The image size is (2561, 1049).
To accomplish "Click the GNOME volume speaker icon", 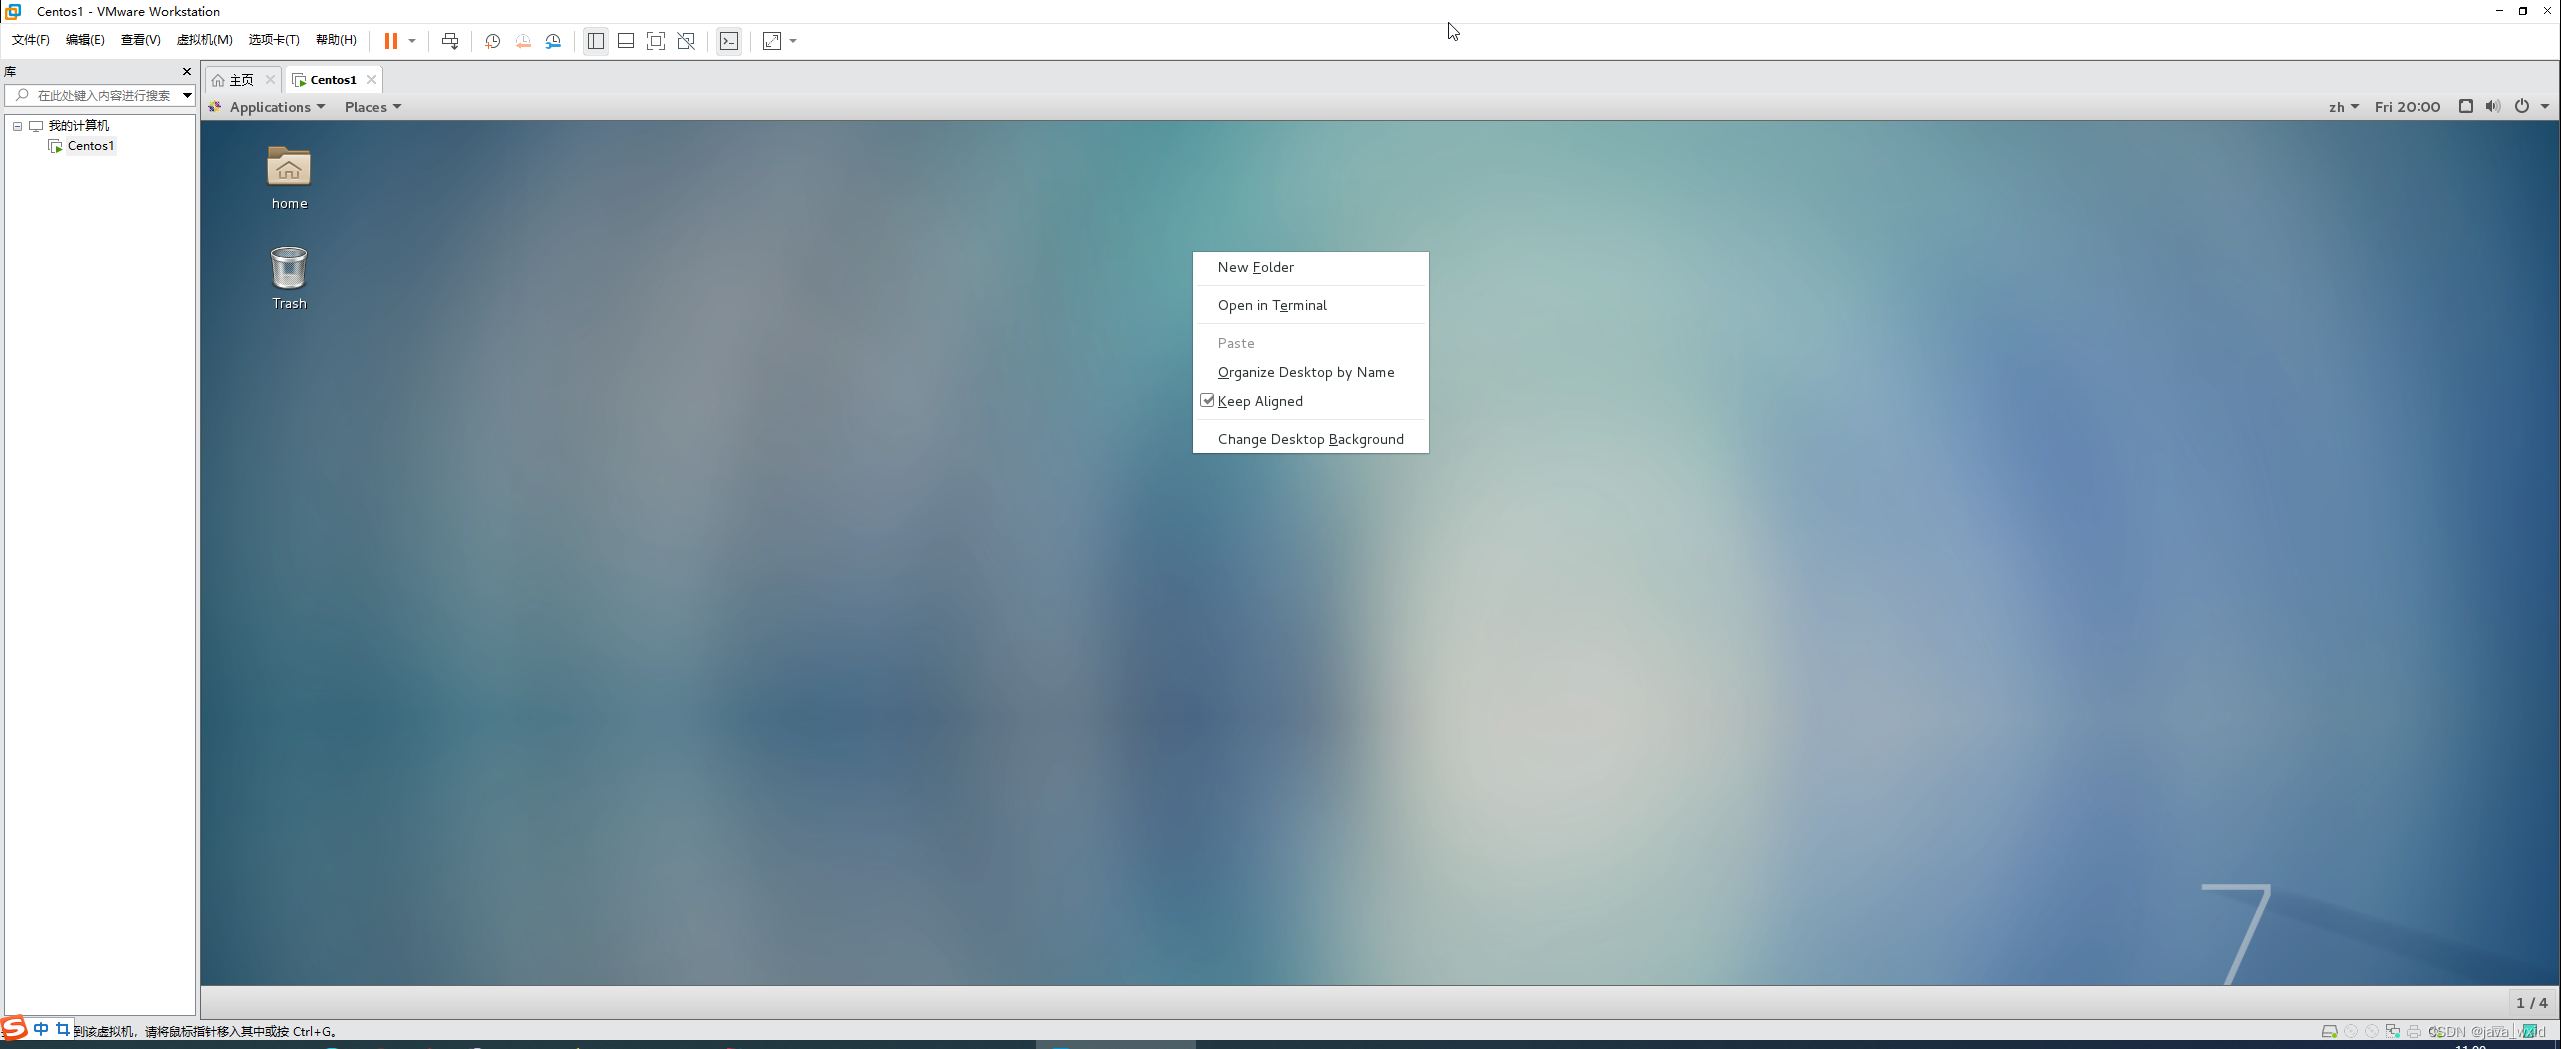I will click(2493, 106).
